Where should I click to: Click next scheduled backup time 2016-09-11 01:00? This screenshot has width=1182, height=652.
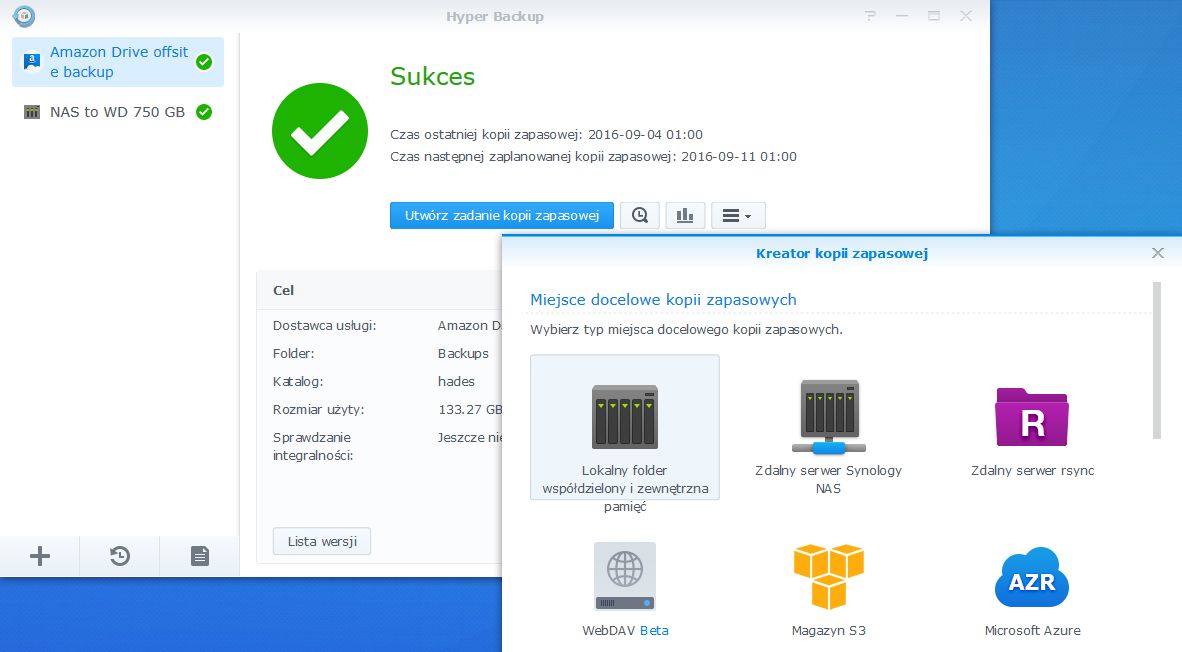739,157
